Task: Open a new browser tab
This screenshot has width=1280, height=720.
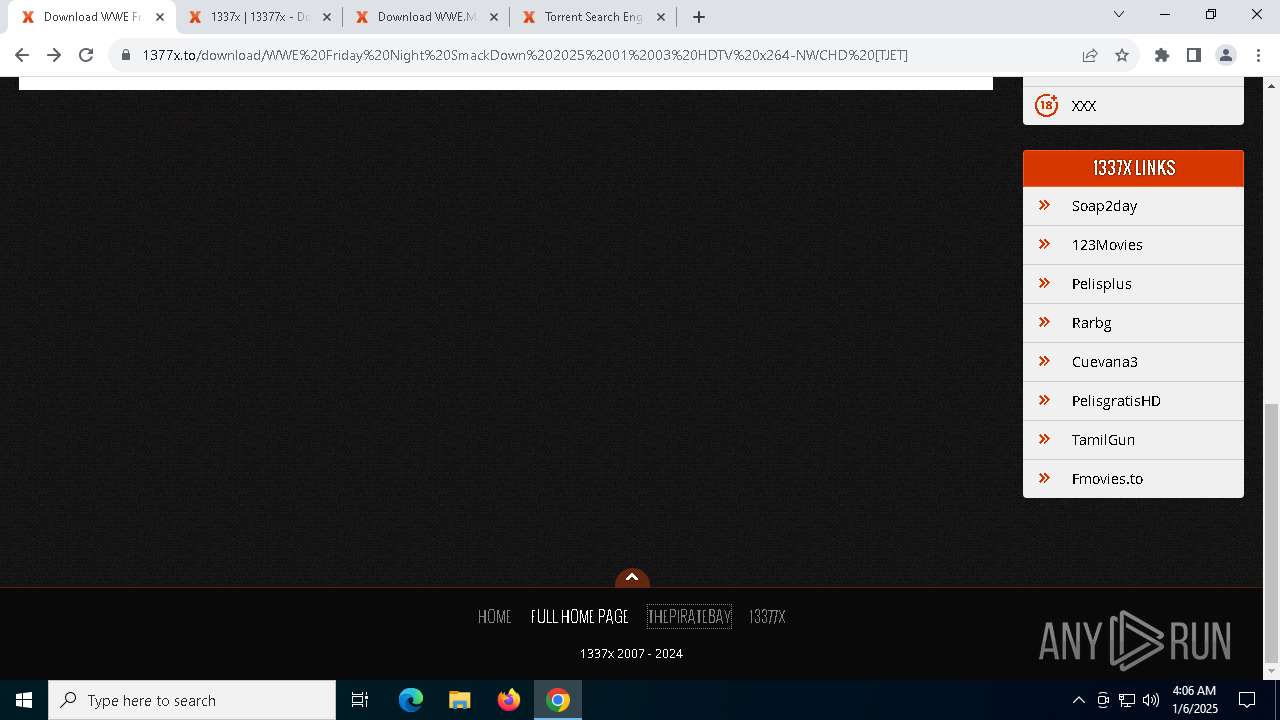Action: point(699,17)
